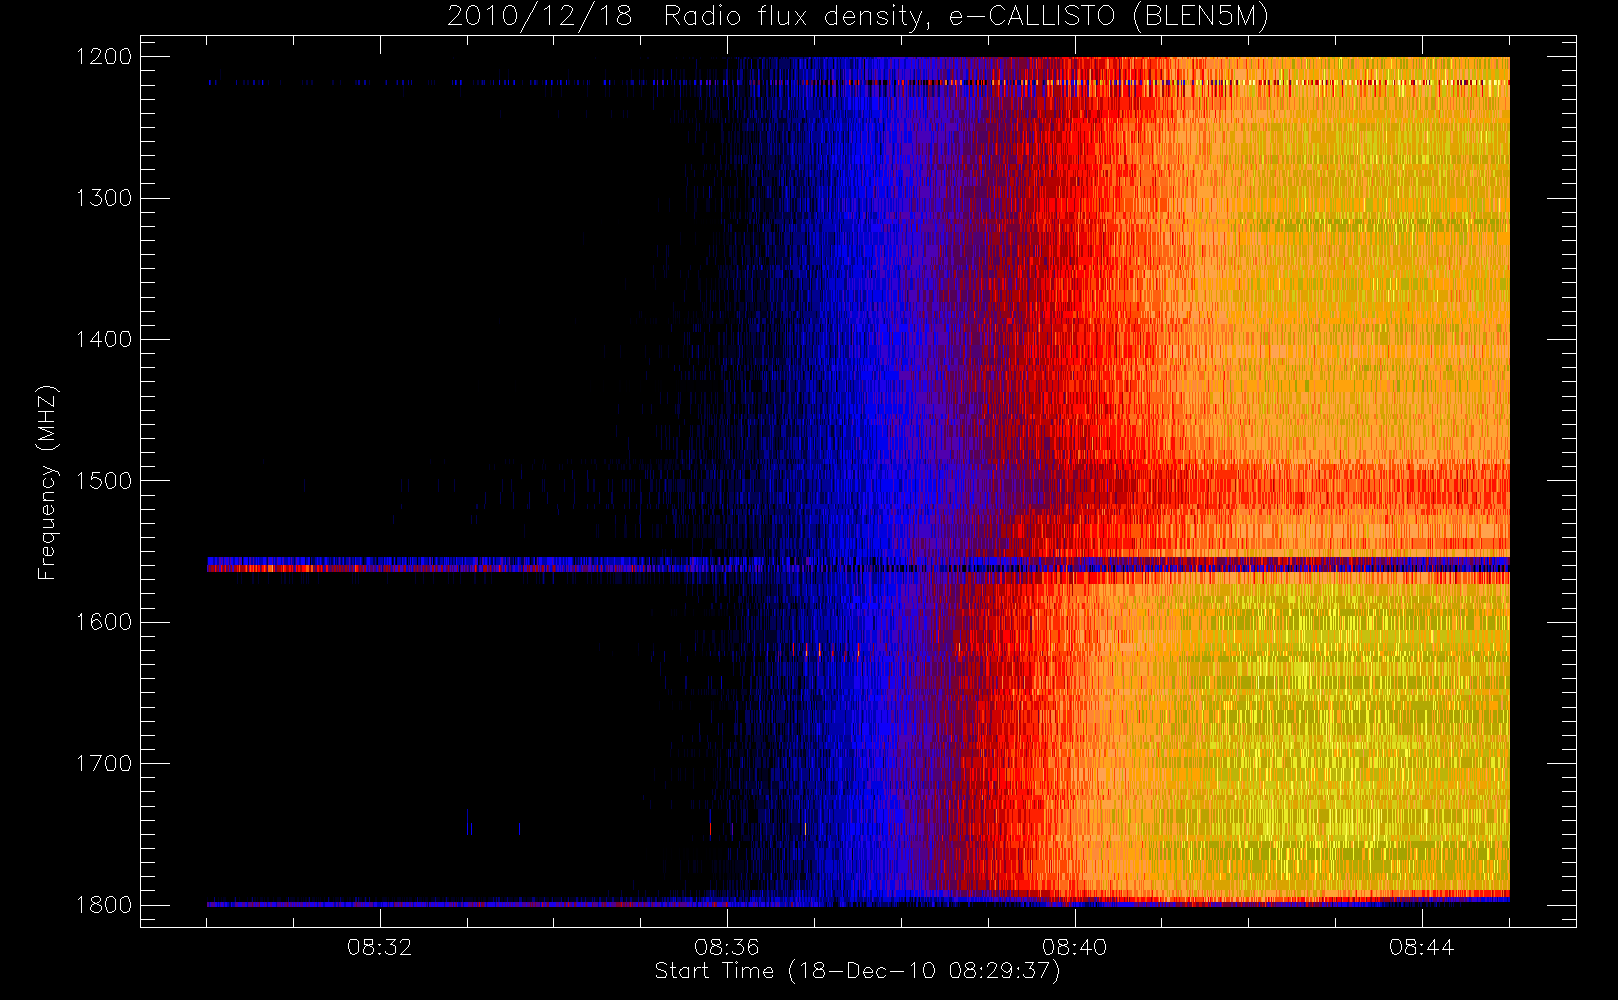Click the 1600 frequency tick label
This screenshot has height=1000, width=1618.
pos(104,622)
